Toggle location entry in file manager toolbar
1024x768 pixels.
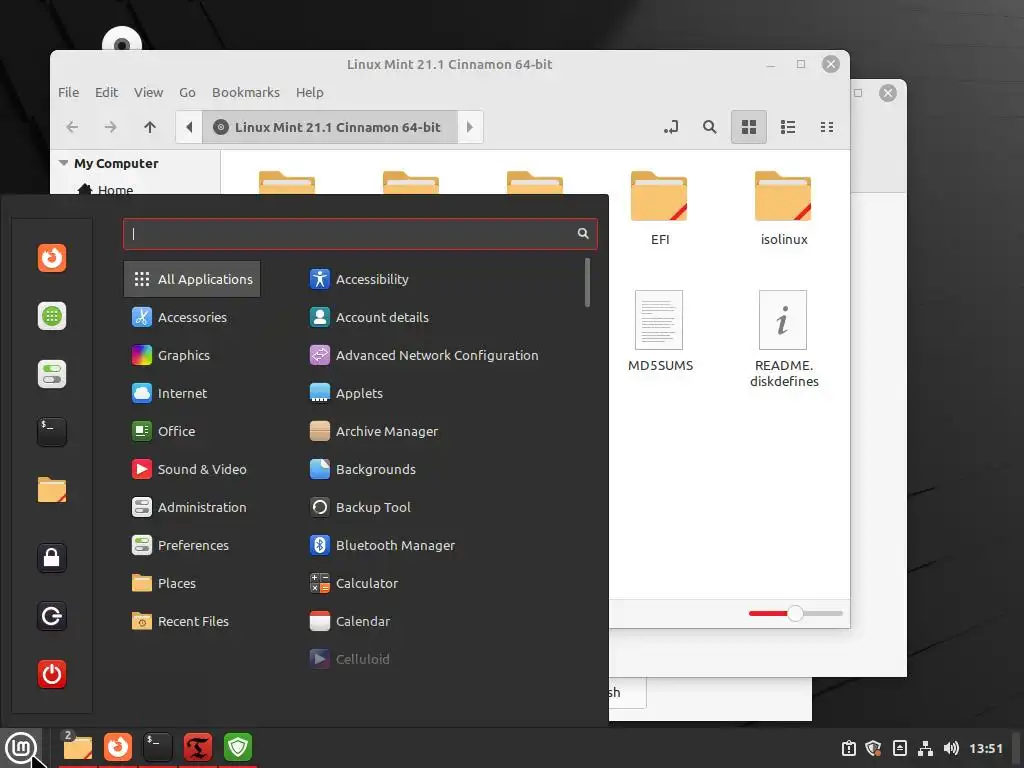[671, 127]
